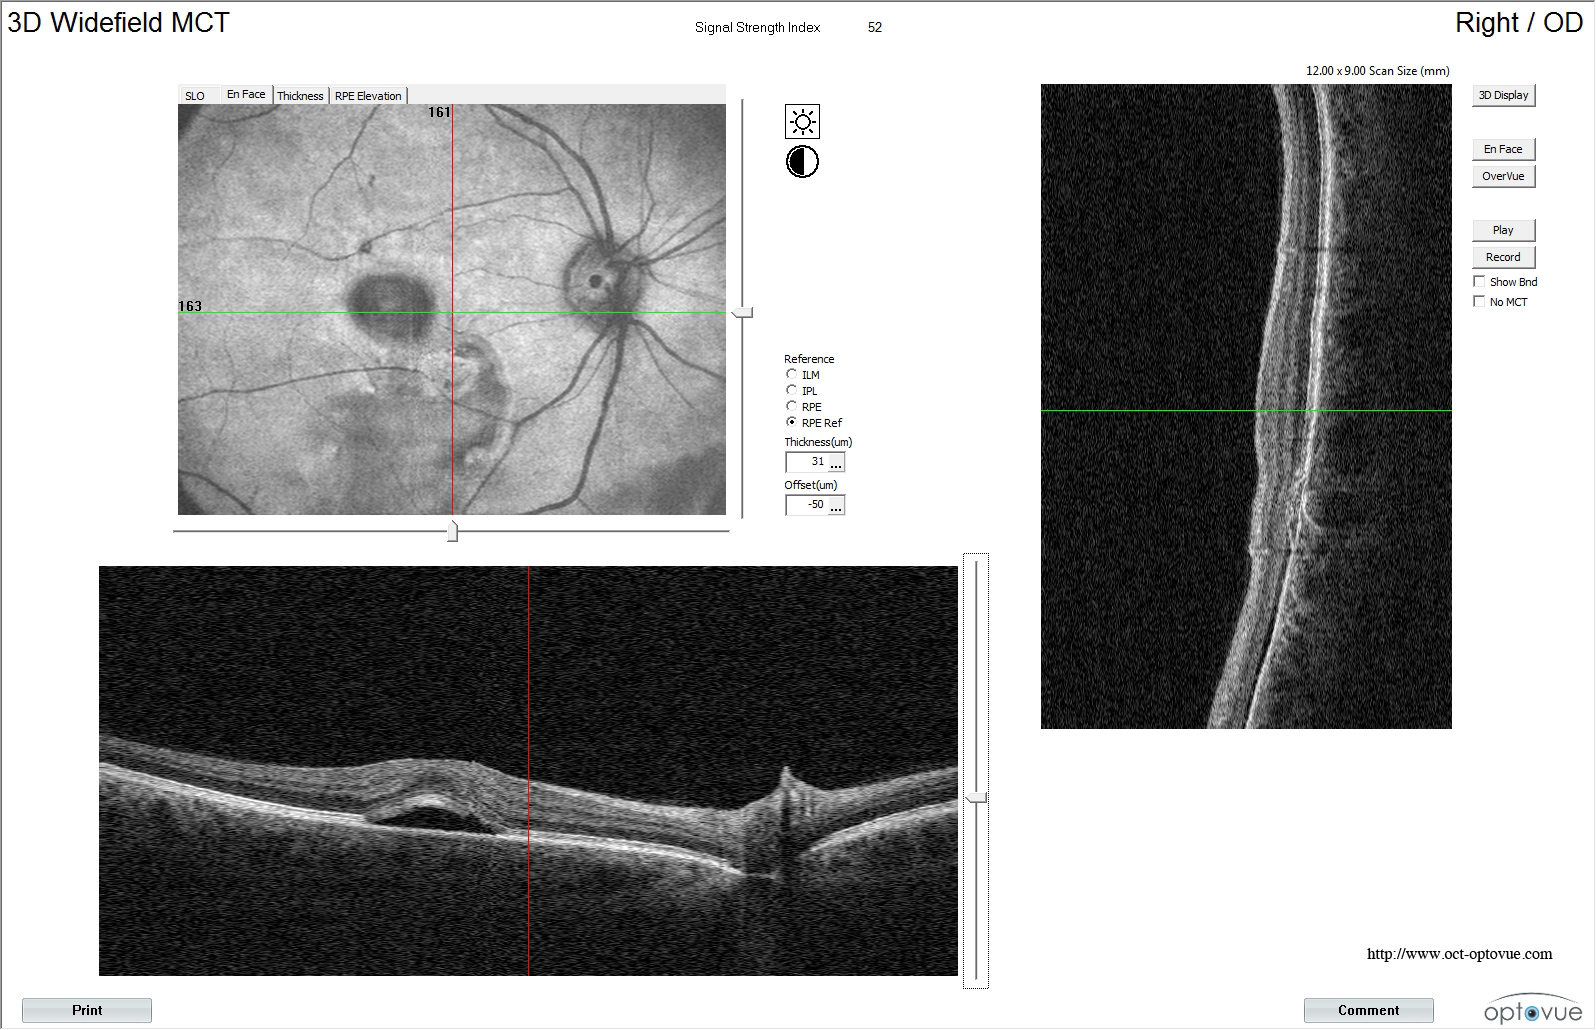Screen dimensions: 1596x1030
Task: Click the Right / OD eye label
Action: [x=1518, y=23]
